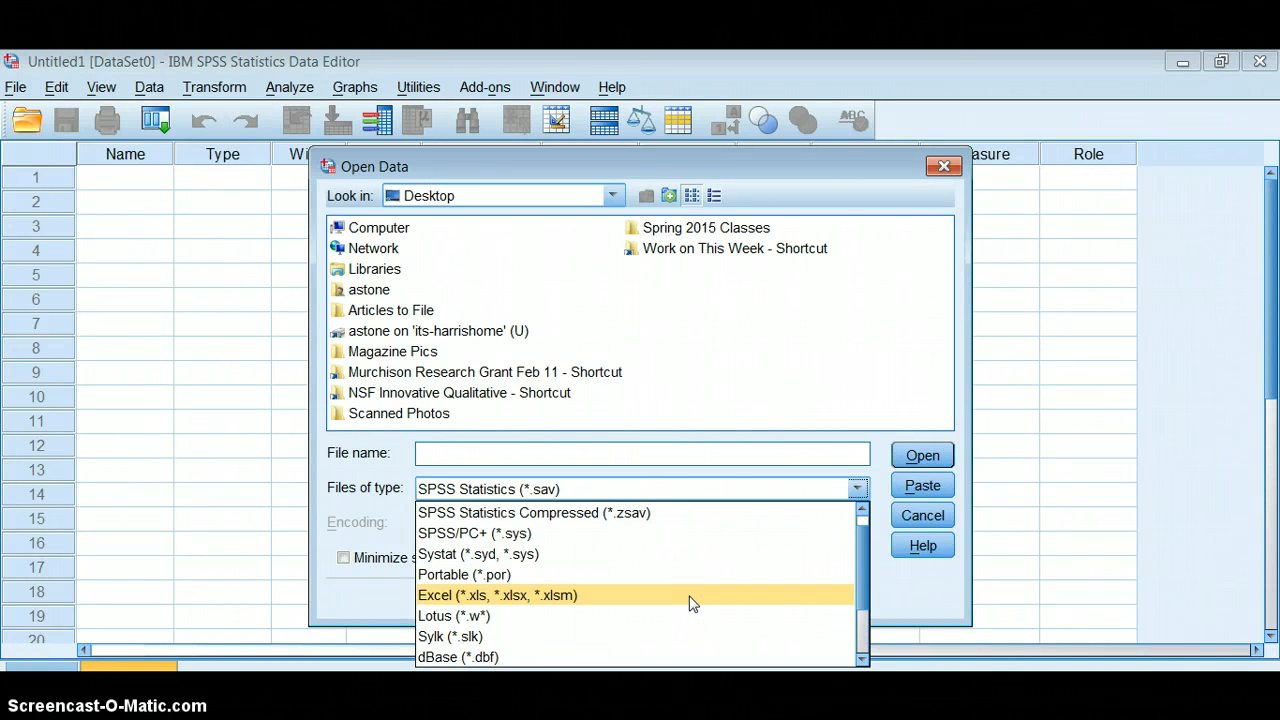This screenshot has height=720, width=1280.
Task: Click the Save document toolbar icon
Action: coord(66,121)
